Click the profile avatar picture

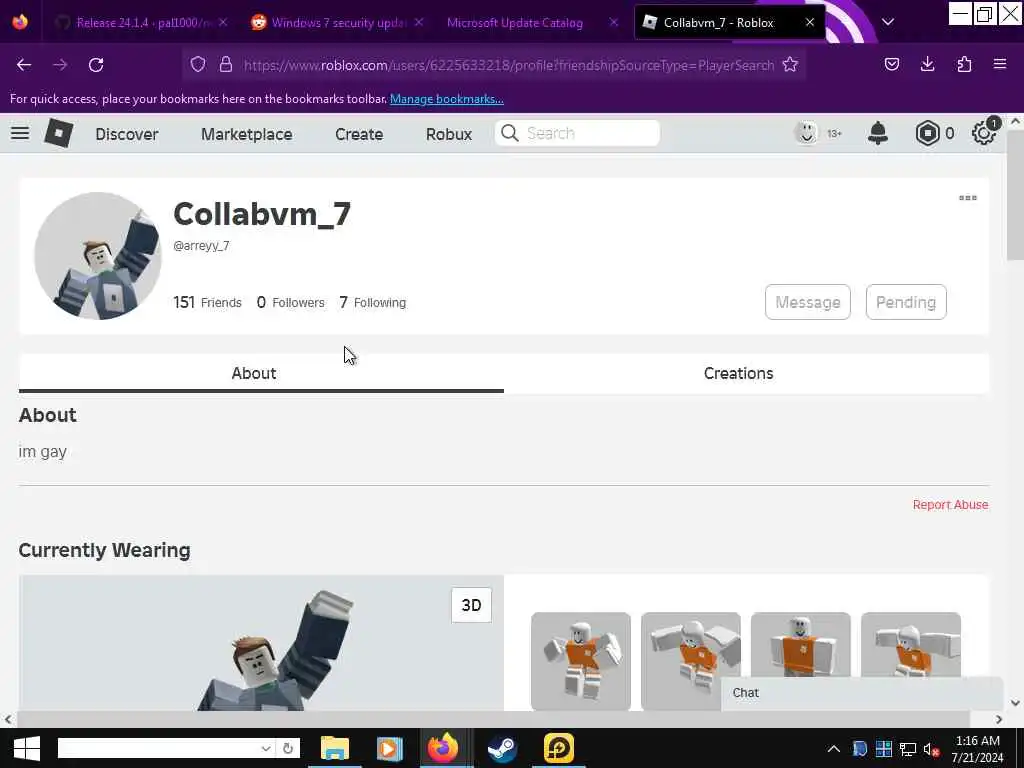pos(98,255)
